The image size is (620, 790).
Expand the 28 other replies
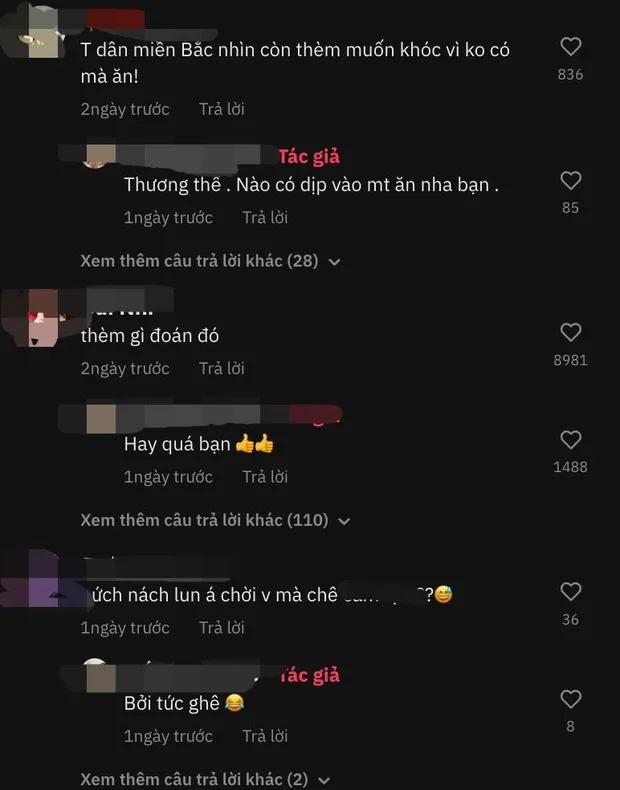[211, 261]
